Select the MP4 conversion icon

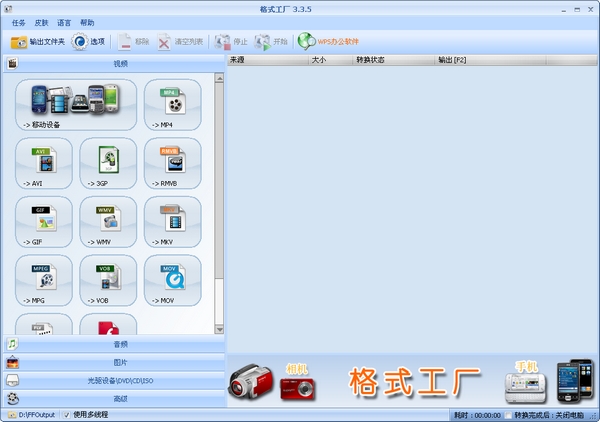[172, 103]
